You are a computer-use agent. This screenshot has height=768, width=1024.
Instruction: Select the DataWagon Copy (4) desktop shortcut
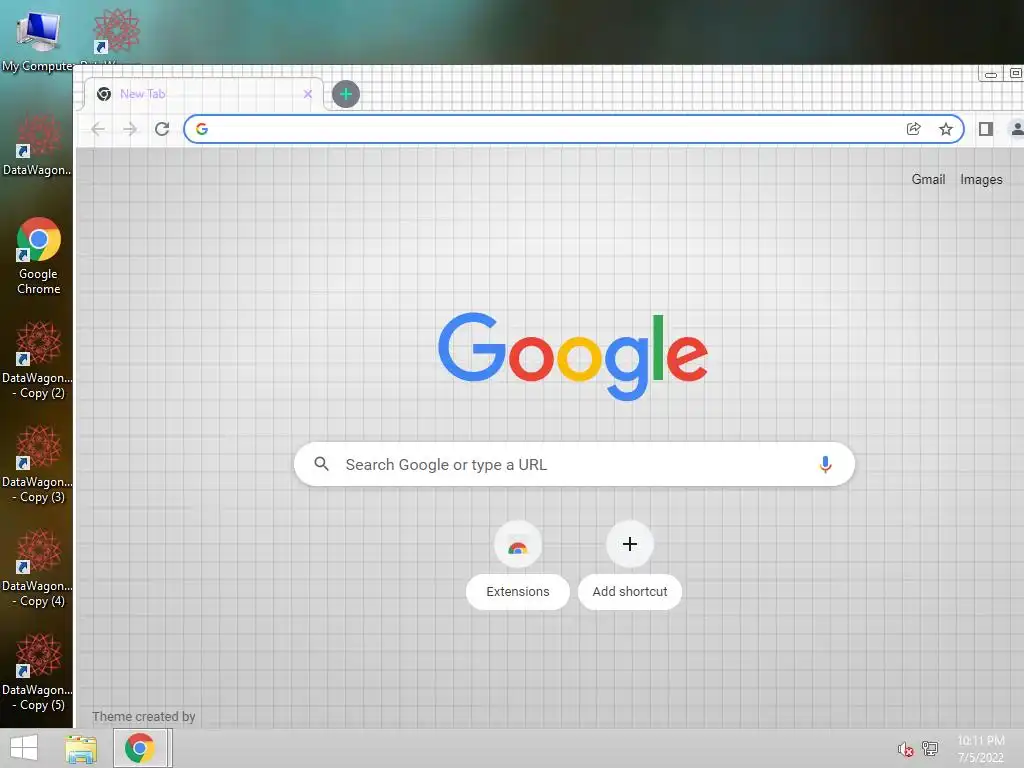tap(38, 568)
